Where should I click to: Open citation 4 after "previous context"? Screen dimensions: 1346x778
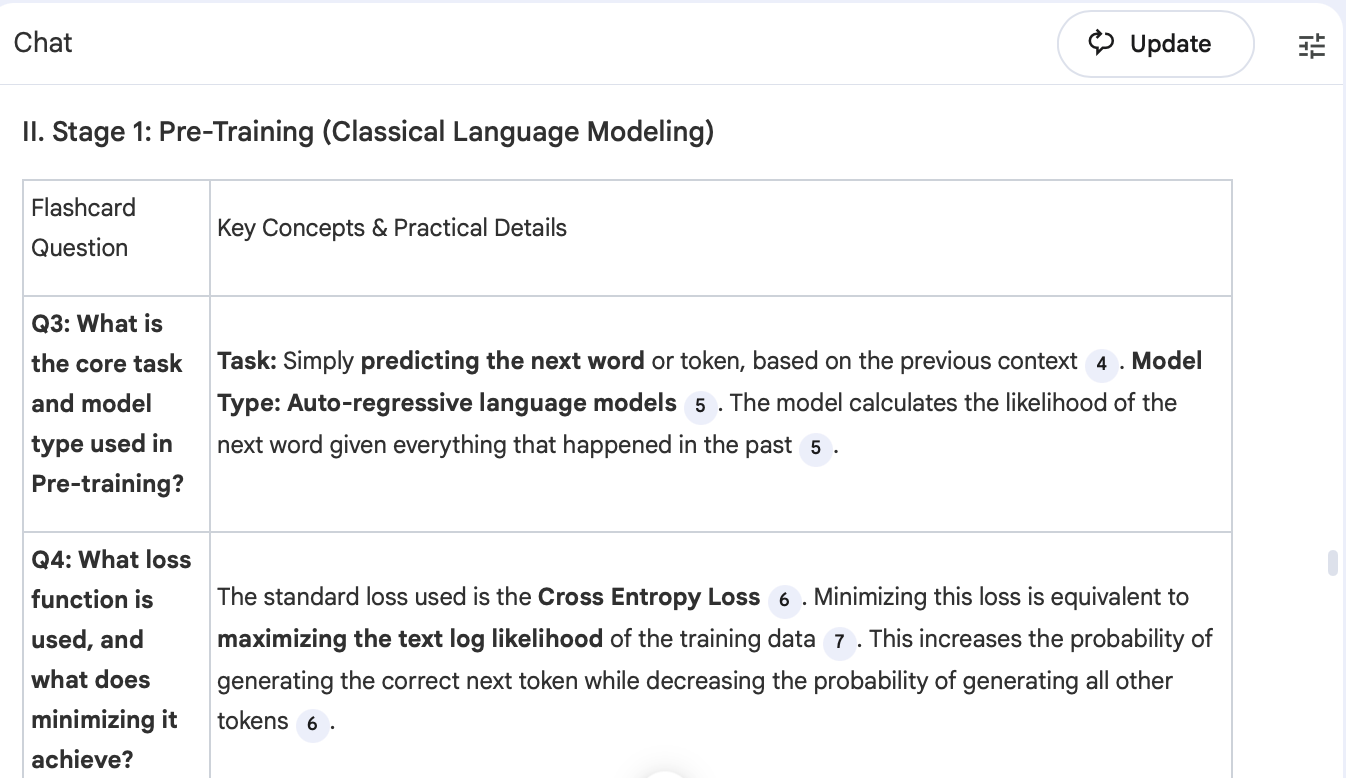1101,366
